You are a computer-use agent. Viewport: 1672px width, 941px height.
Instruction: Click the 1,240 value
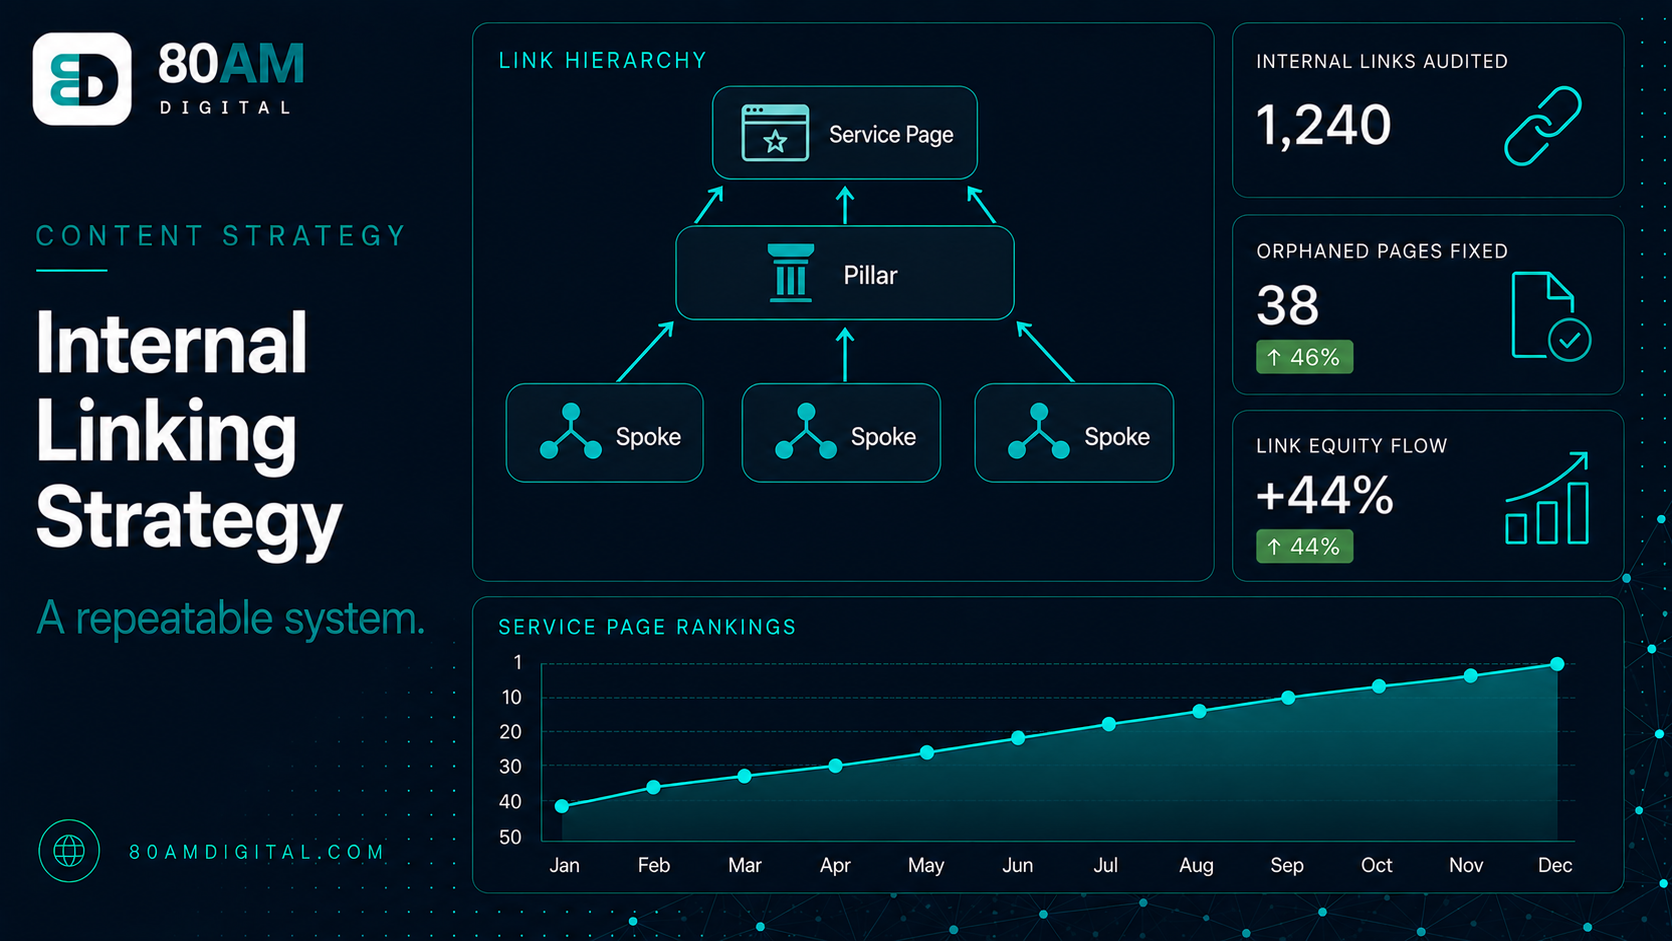[1323, 125]
